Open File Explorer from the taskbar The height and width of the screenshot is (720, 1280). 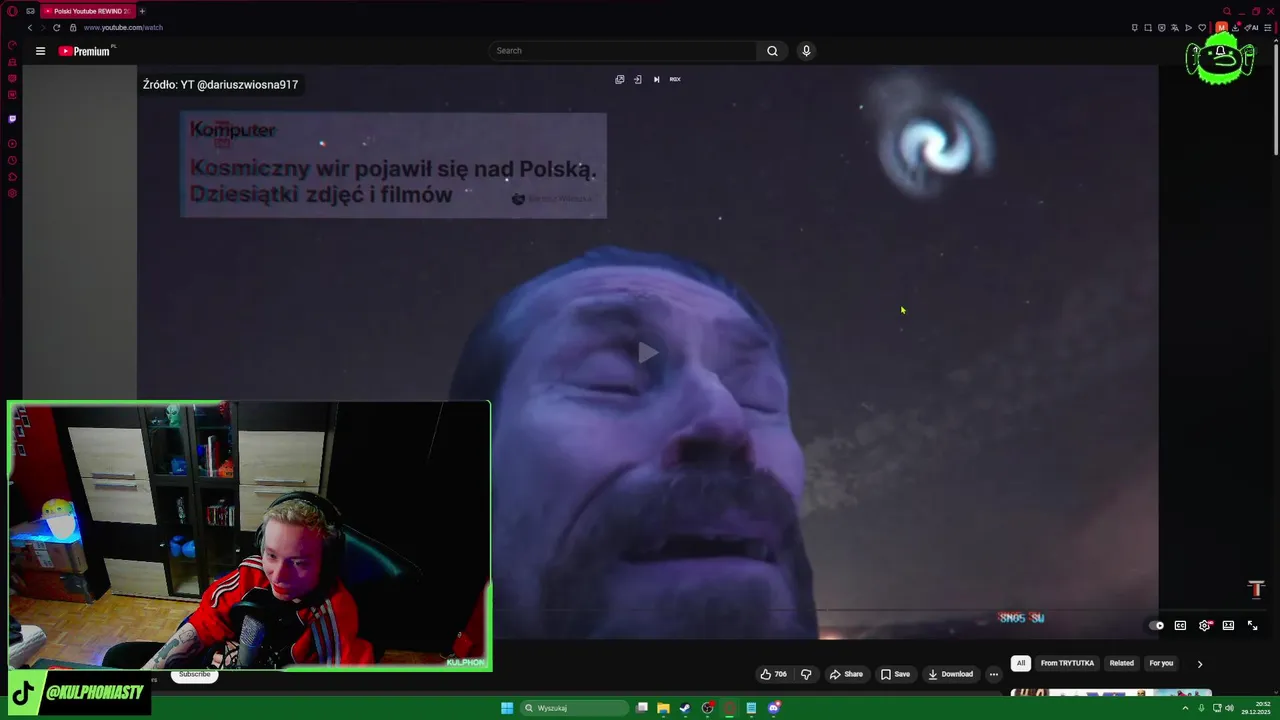tap(663, 708)
